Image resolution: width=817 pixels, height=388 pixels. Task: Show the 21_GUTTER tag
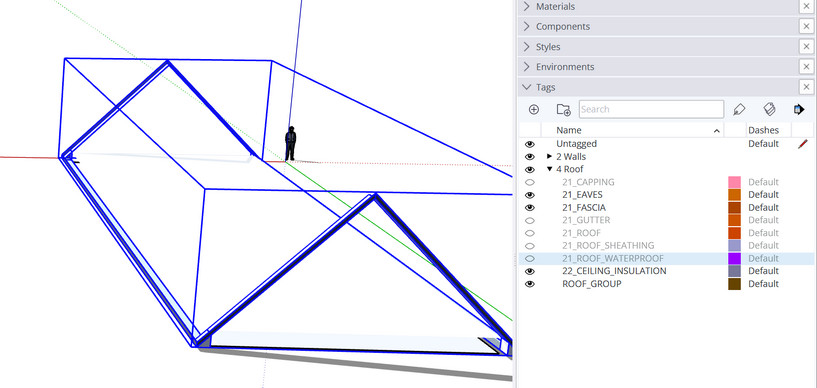click(x=530, y=220)
